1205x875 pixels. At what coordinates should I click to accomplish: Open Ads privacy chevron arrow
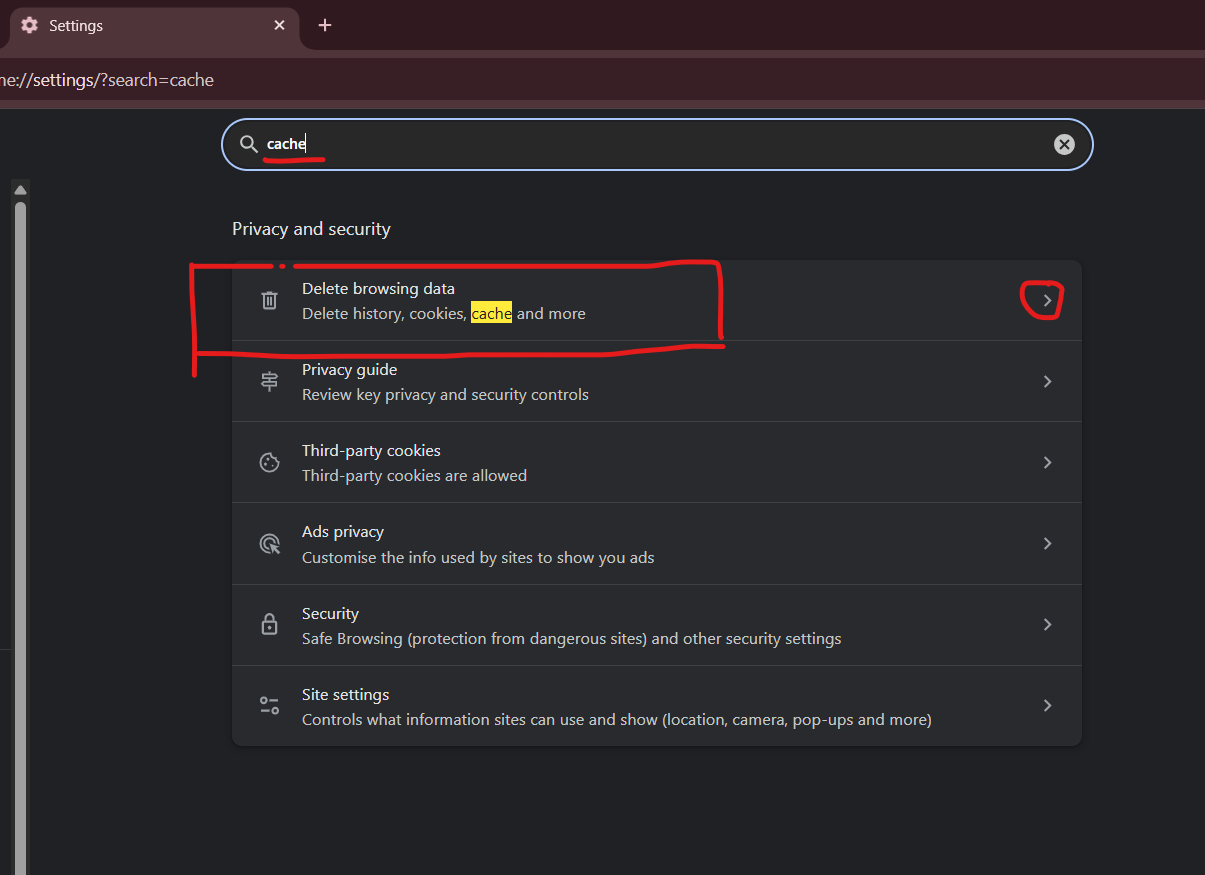(x=1047, y=543)
